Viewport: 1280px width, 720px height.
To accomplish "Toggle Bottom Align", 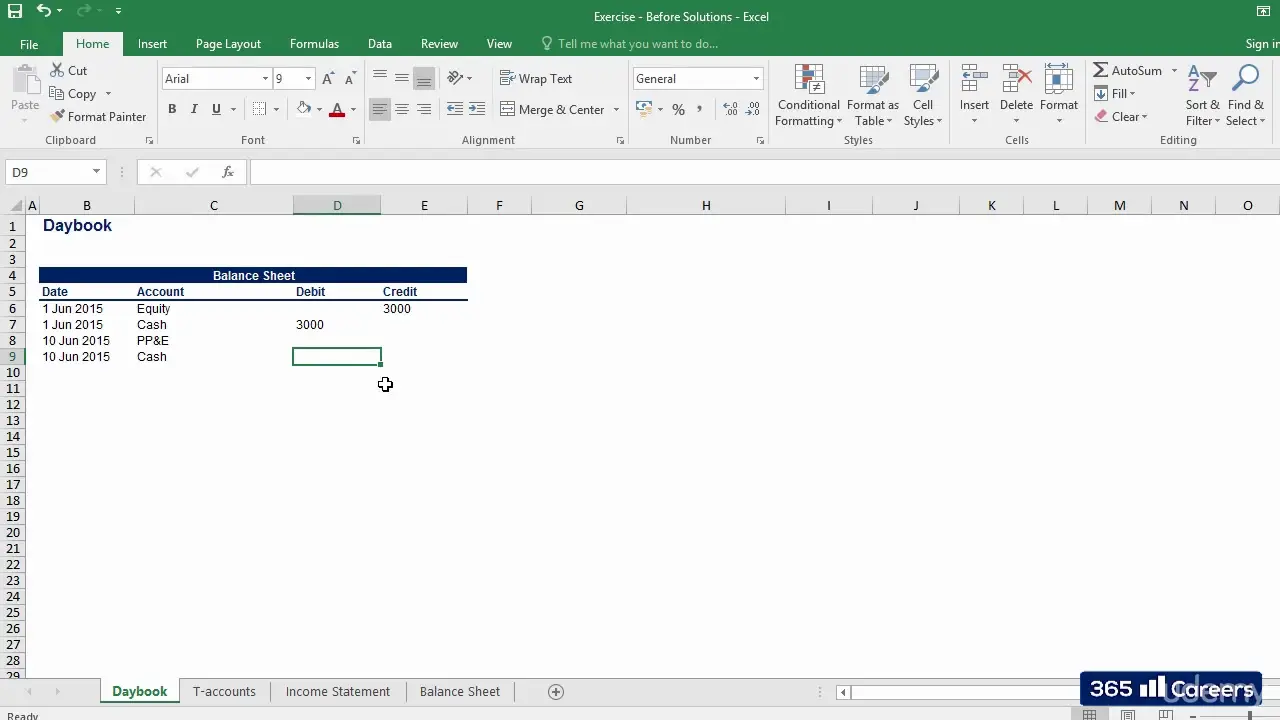I will (x=424, y=78).
